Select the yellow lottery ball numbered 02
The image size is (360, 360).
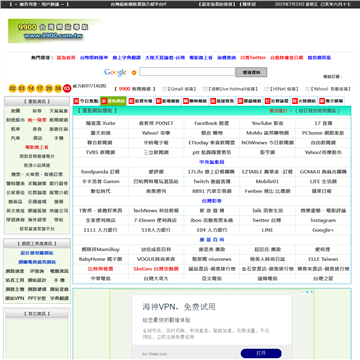[x=13, y=88]
